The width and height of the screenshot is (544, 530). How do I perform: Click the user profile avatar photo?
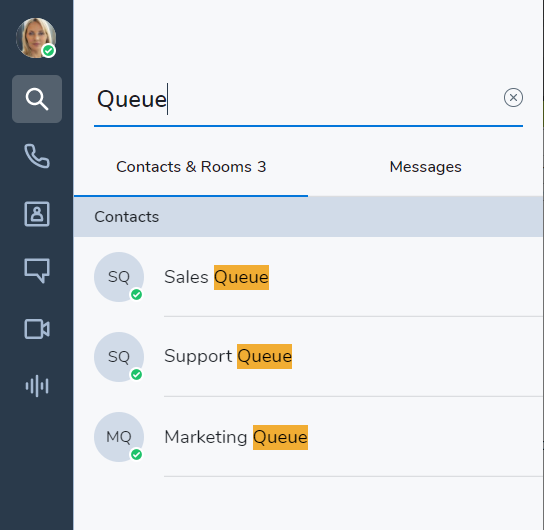pos(36,38)
